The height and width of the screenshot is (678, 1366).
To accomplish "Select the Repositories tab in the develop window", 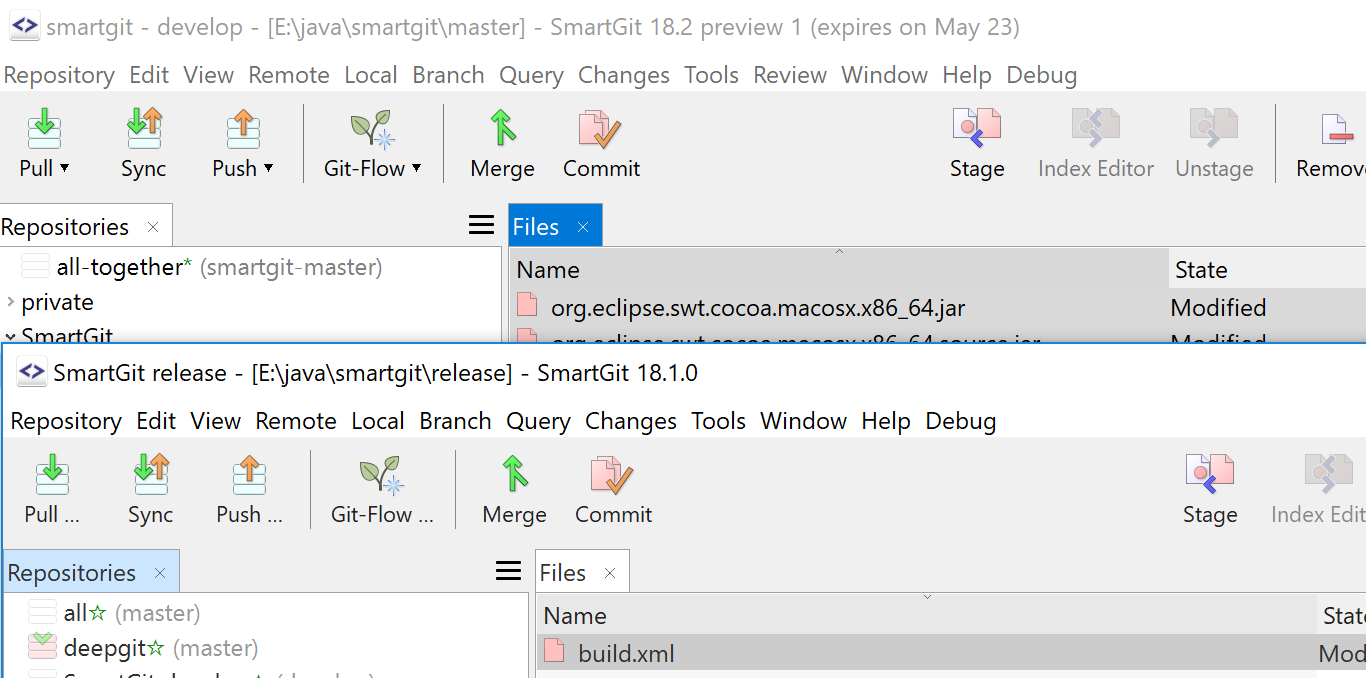I will coord(65,227).
